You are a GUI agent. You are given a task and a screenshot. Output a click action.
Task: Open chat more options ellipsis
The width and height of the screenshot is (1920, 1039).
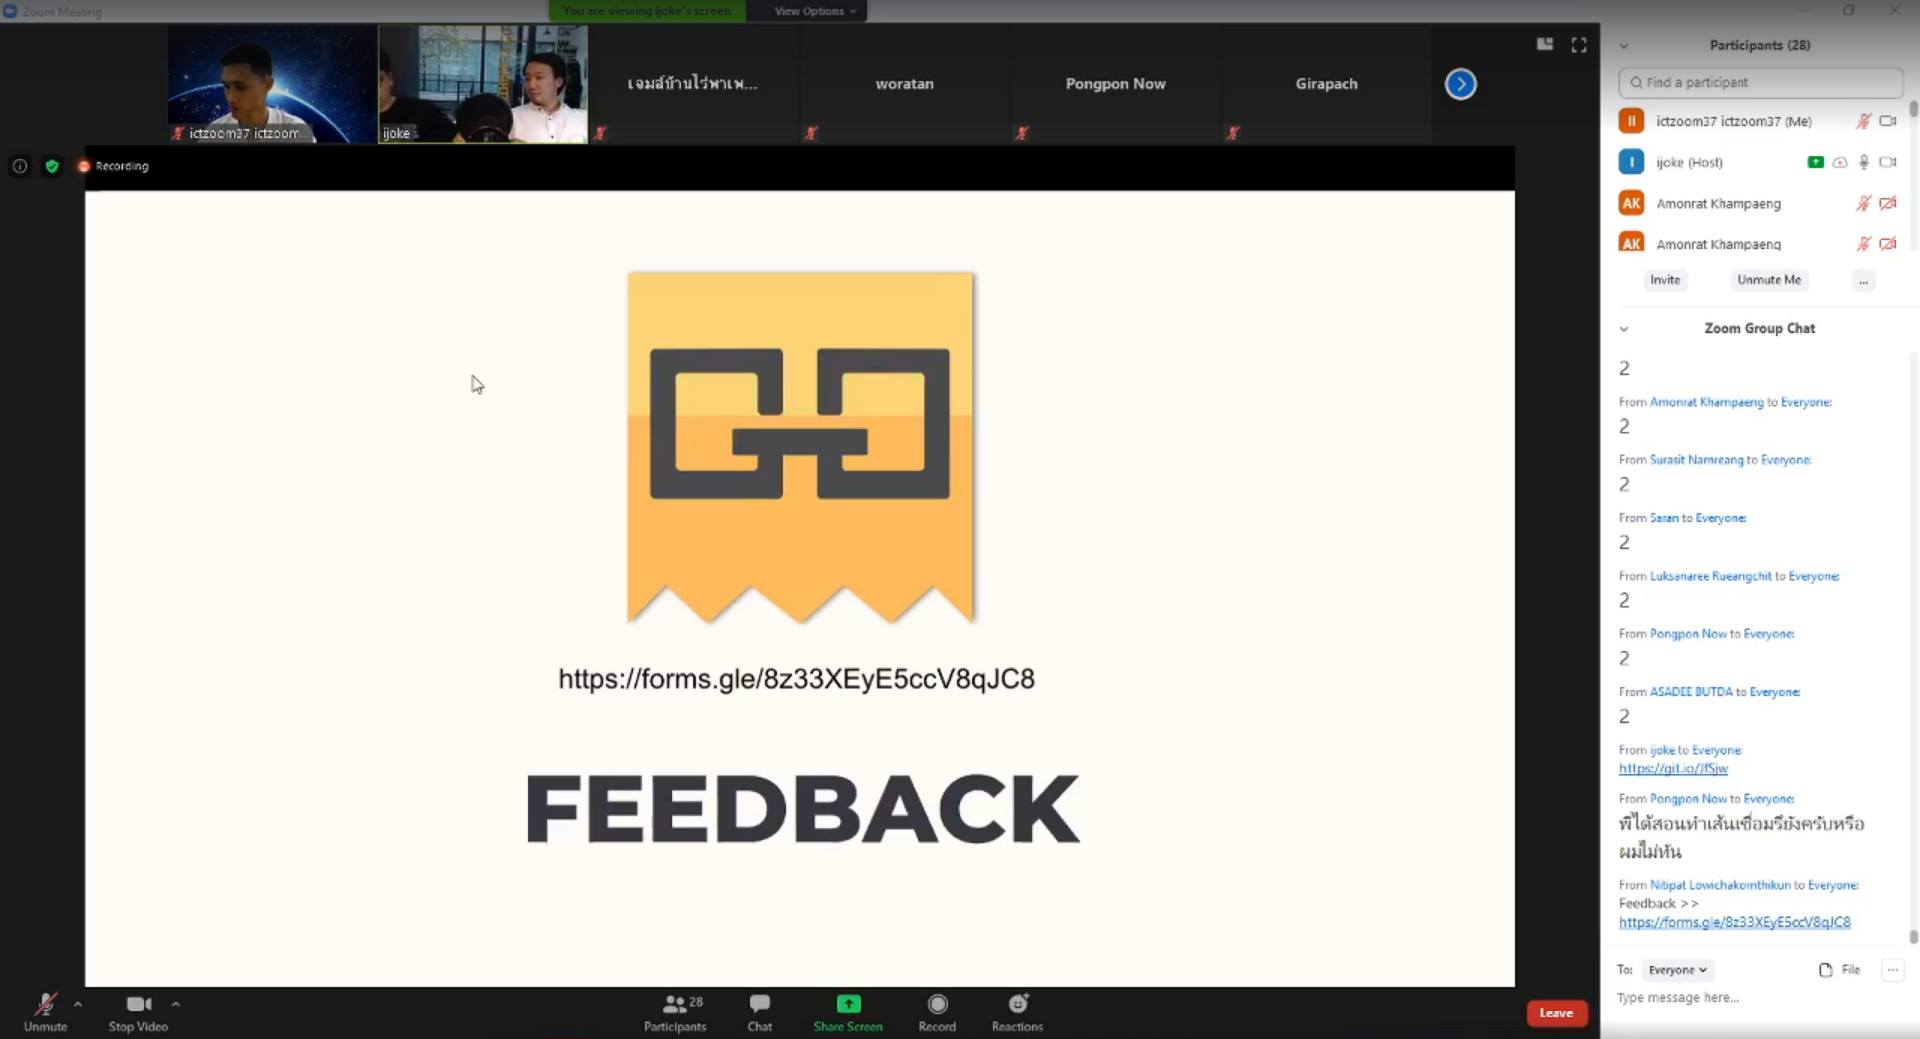tap(1892, 970)
